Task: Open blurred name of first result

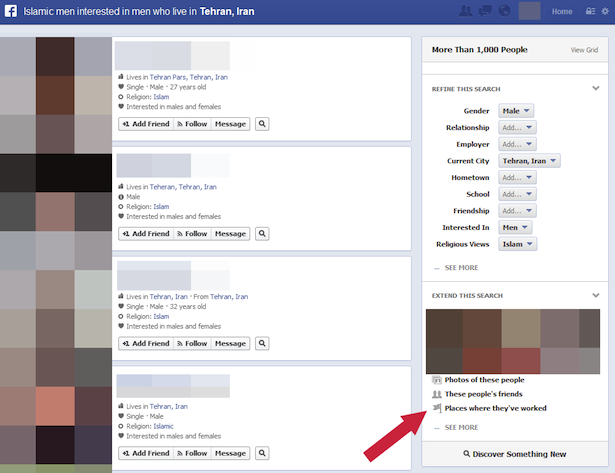Action: coord(172,56)
